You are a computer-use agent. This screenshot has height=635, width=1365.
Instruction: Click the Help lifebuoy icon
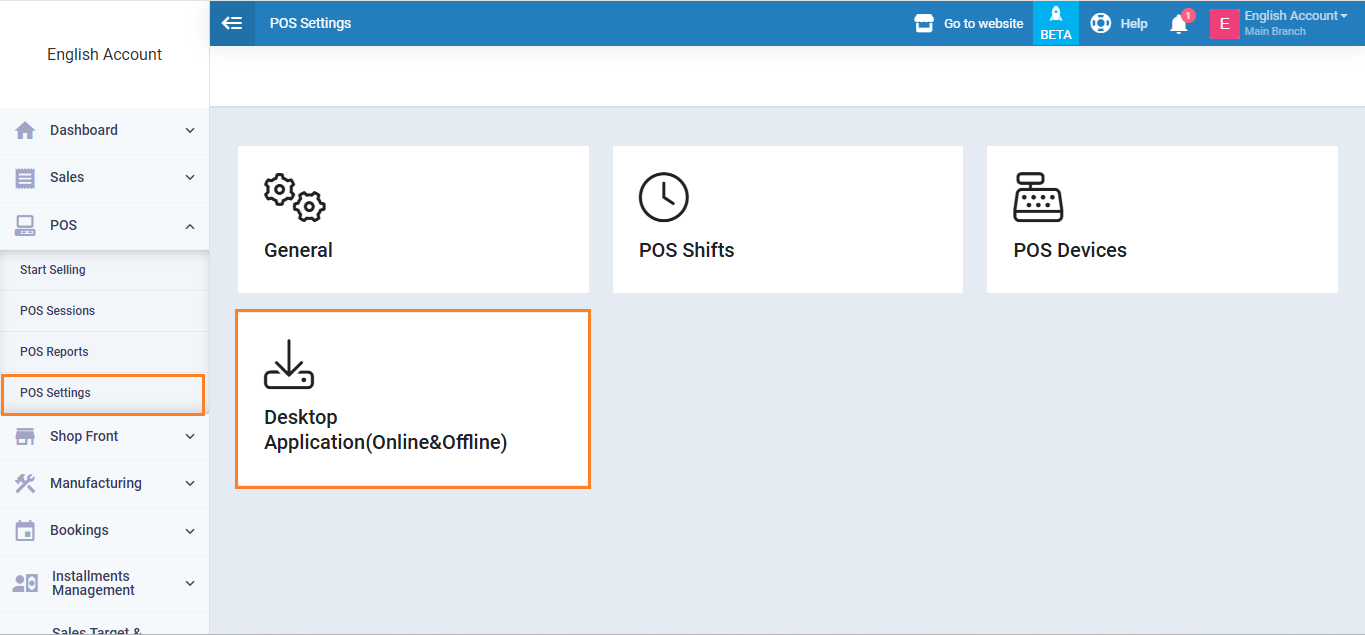1101,23
